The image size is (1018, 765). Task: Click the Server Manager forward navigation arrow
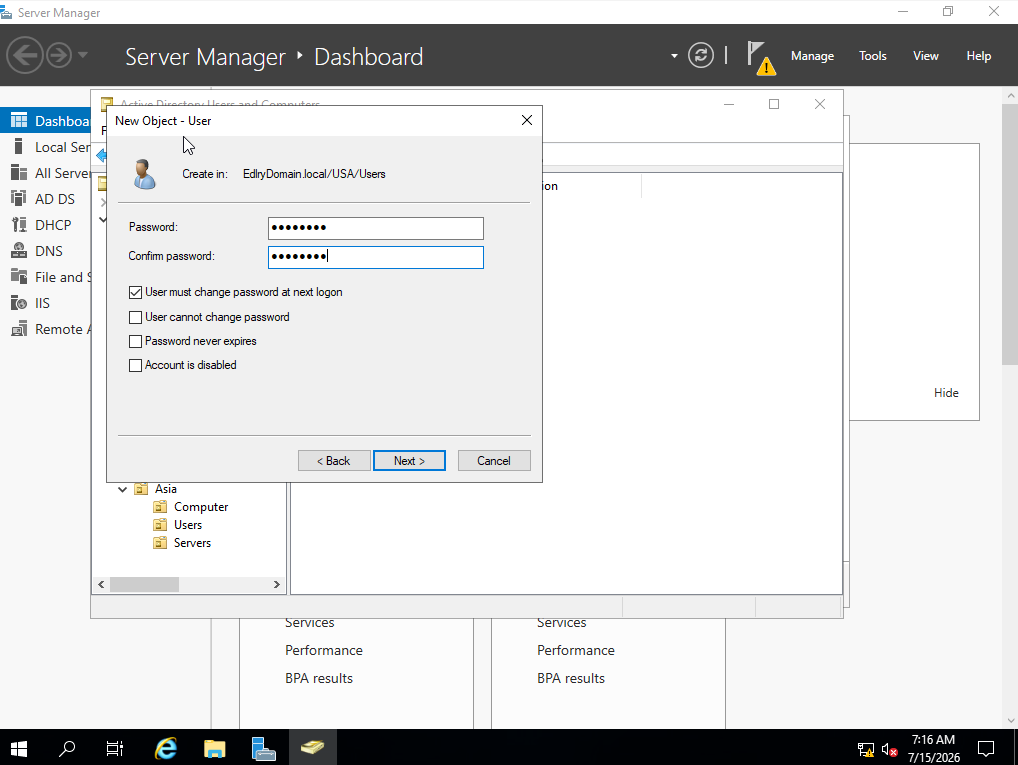59,55
